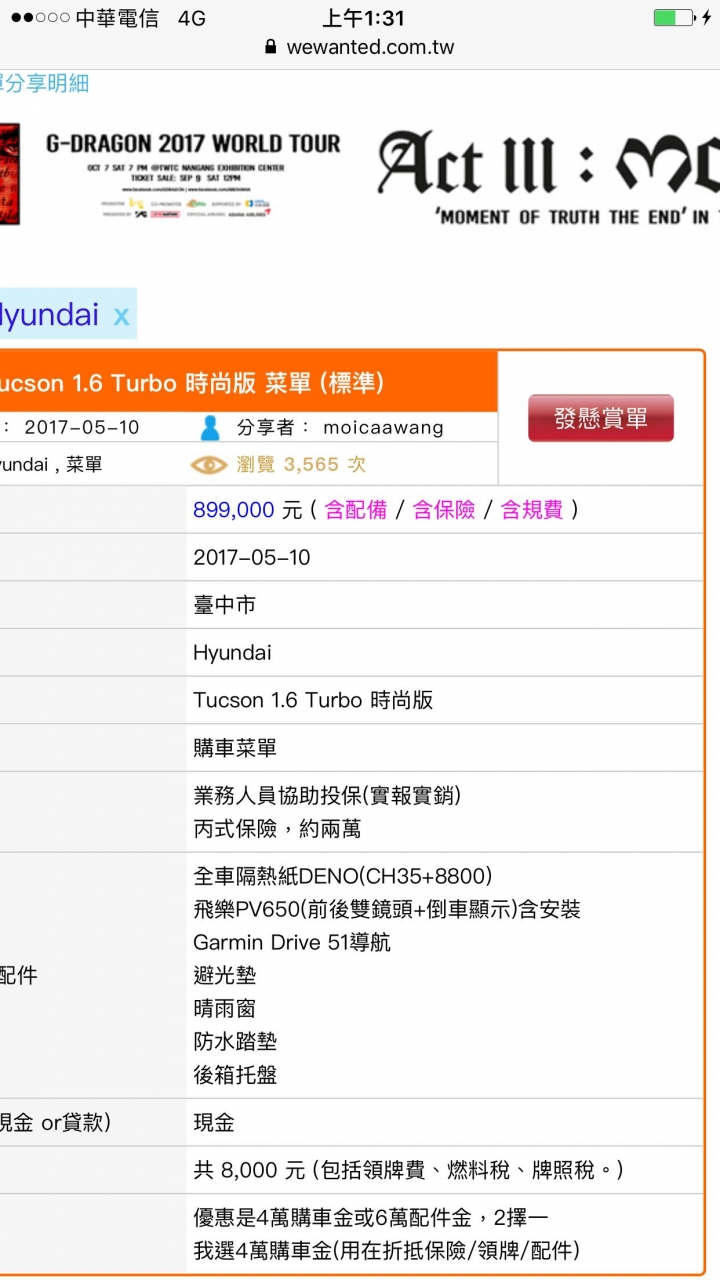Select the 899,000 price value
Screen dimensions: 720x1280
pos(233,510)
